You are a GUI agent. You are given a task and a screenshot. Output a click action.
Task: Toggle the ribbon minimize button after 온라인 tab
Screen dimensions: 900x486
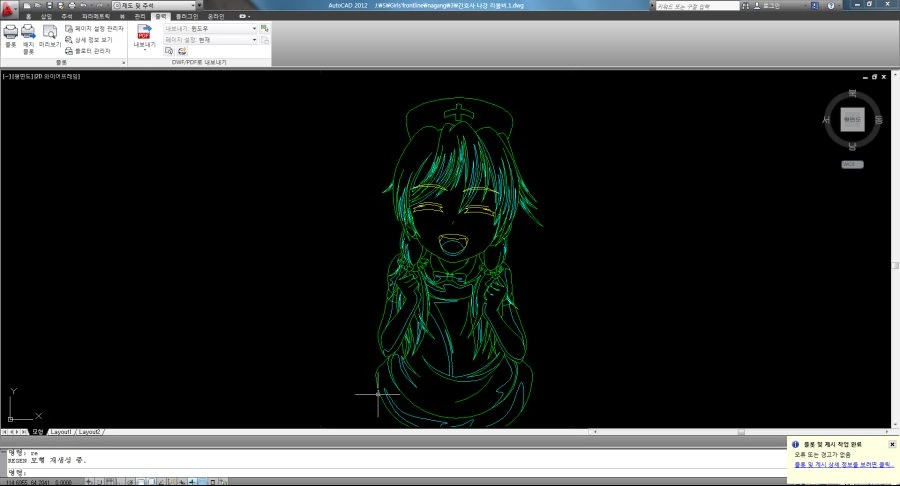[x=245, y=17]
